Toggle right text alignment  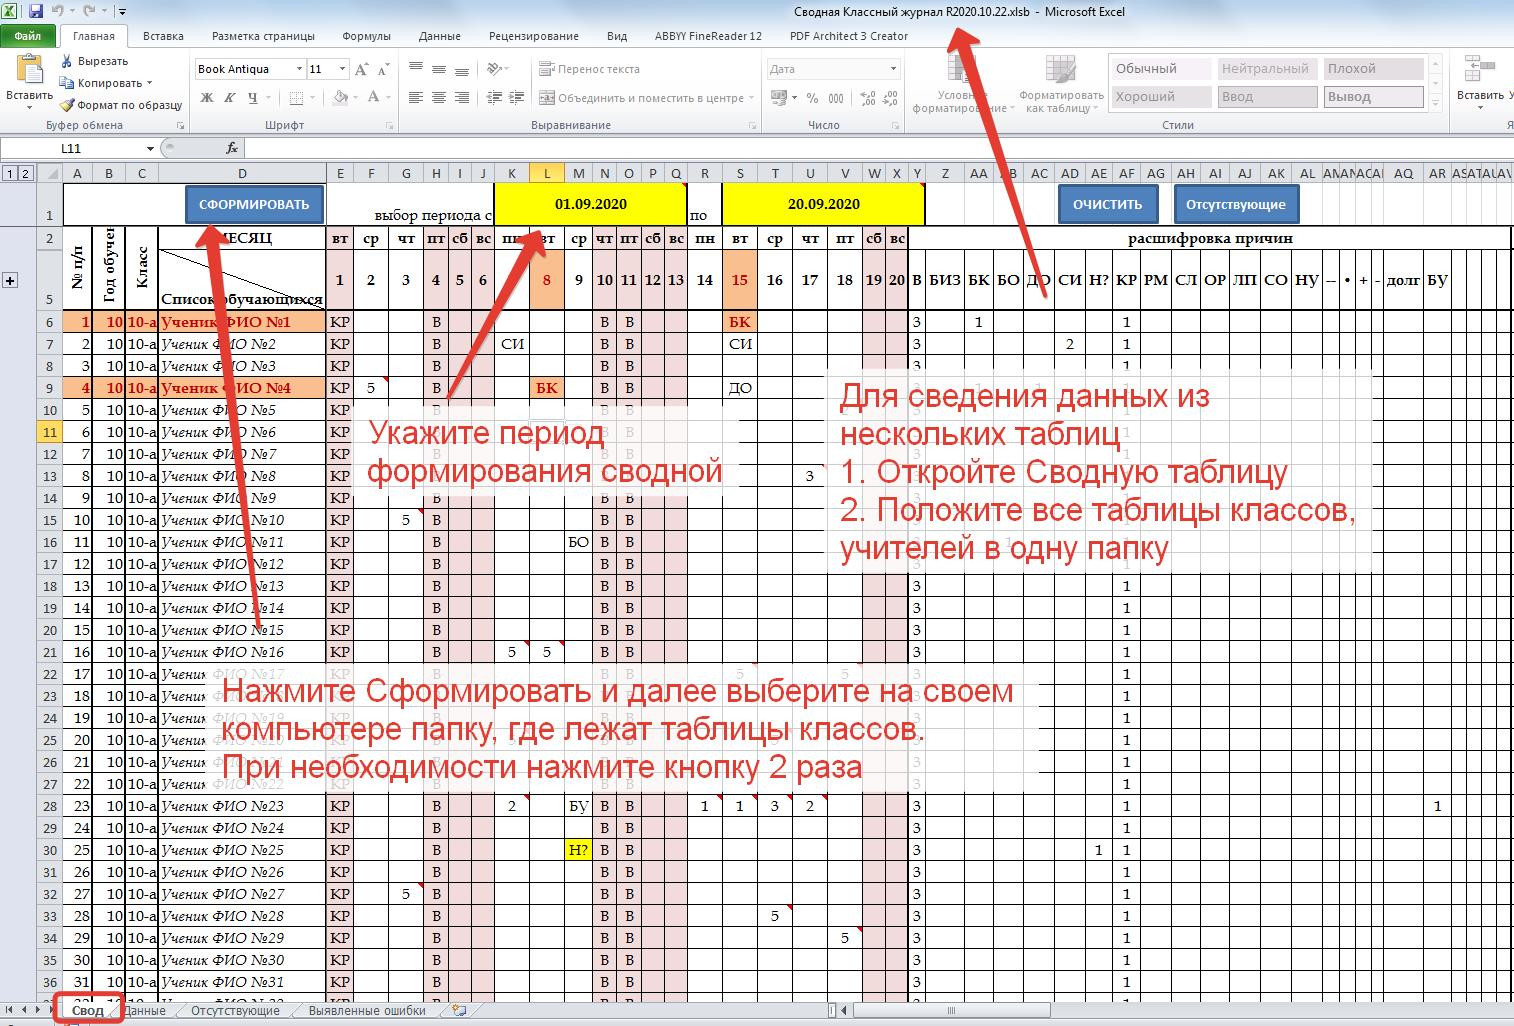[x=462, y=97]
